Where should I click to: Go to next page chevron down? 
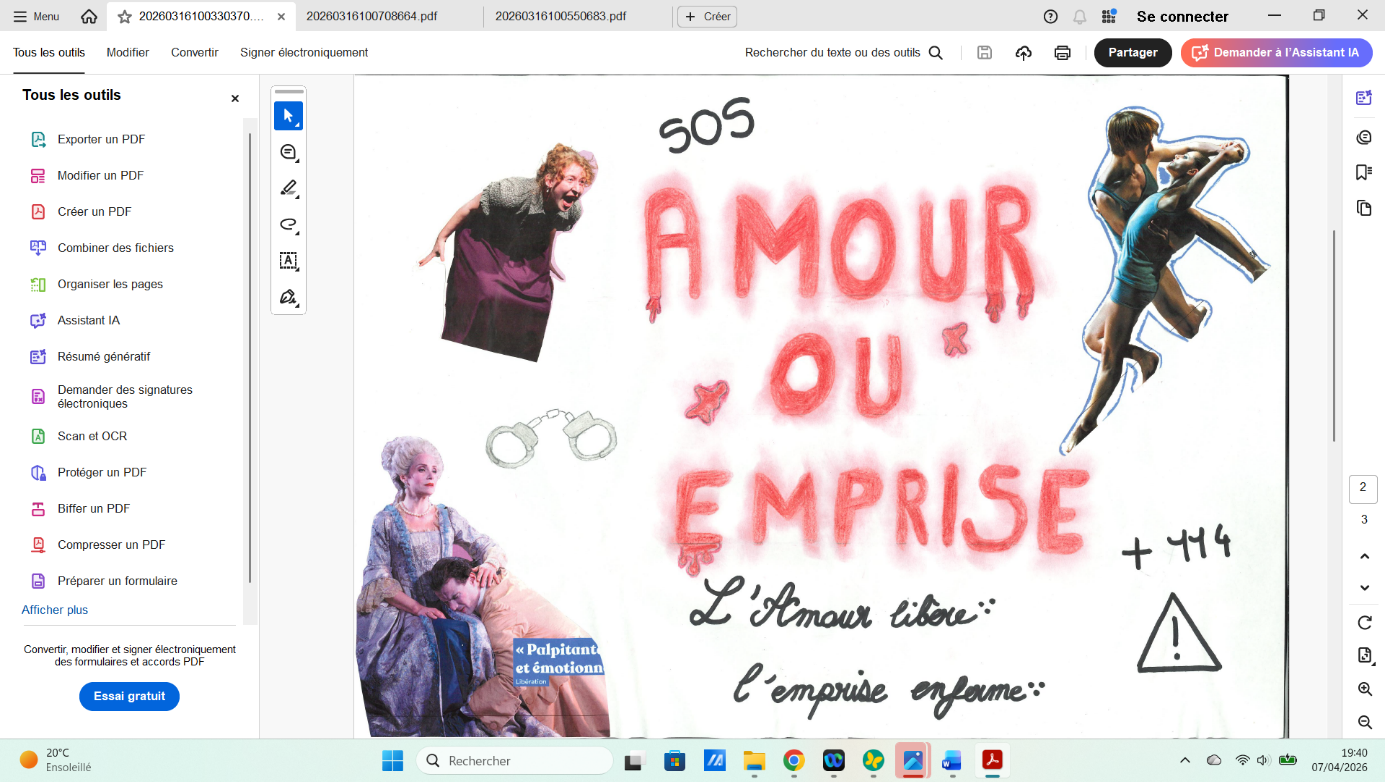click(1364, 588)
